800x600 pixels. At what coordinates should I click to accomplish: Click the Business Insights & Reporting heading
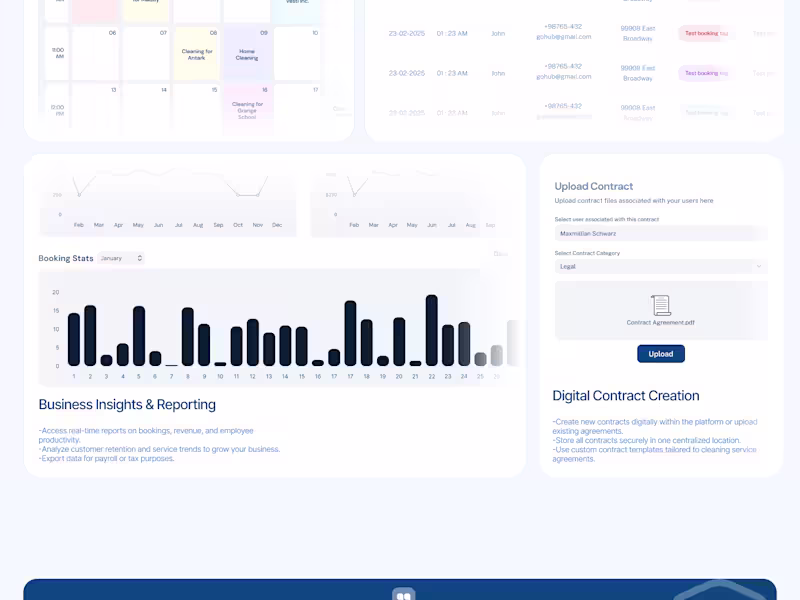pos(127,404)
